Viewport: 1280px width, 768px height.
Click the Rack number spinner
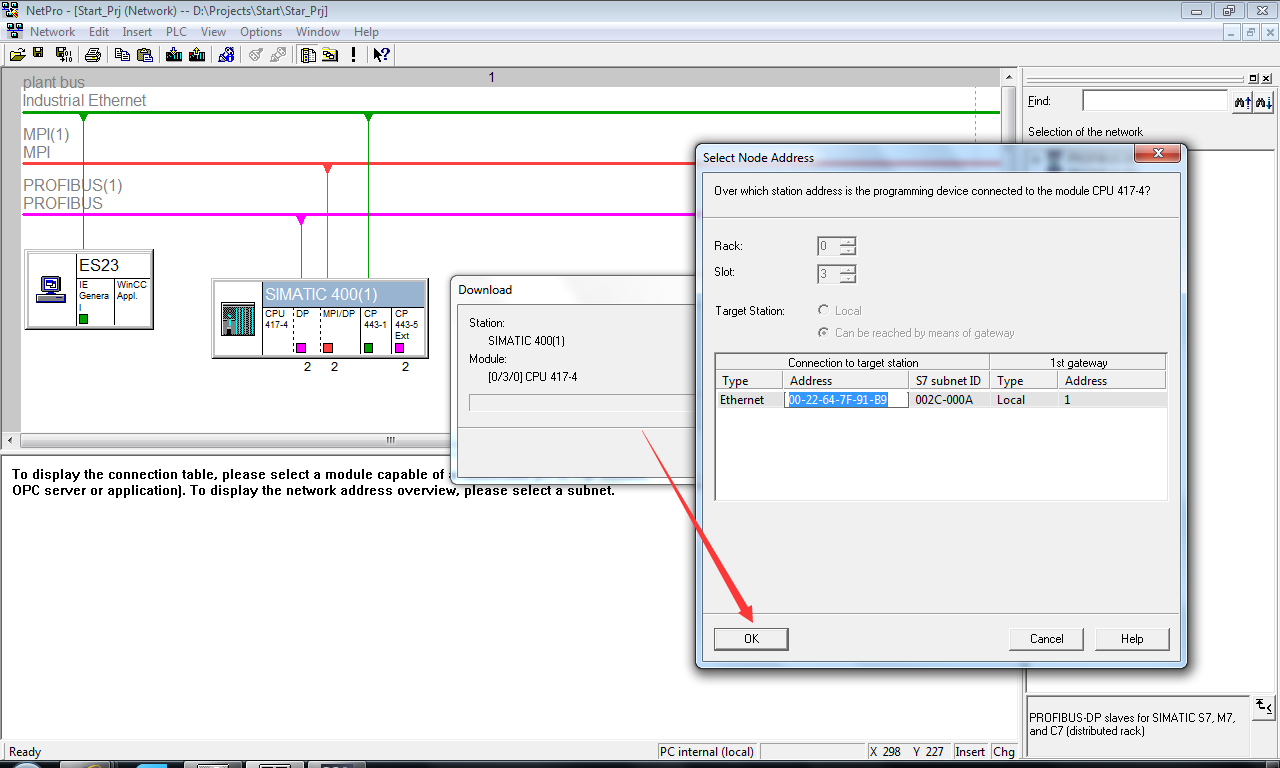click(x=848, y=246)
